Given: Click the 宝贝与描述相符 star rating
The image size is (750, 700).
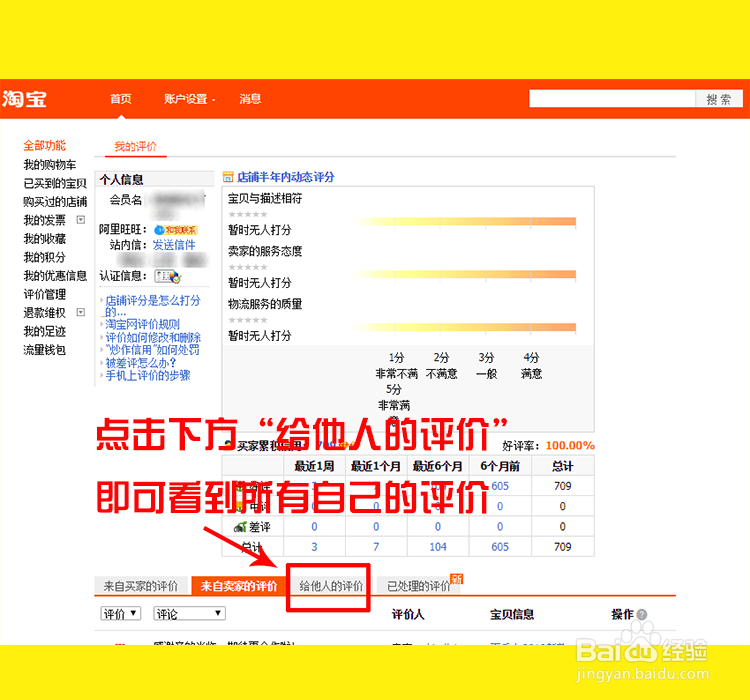Looking at the screenshot, I should 248,214.
